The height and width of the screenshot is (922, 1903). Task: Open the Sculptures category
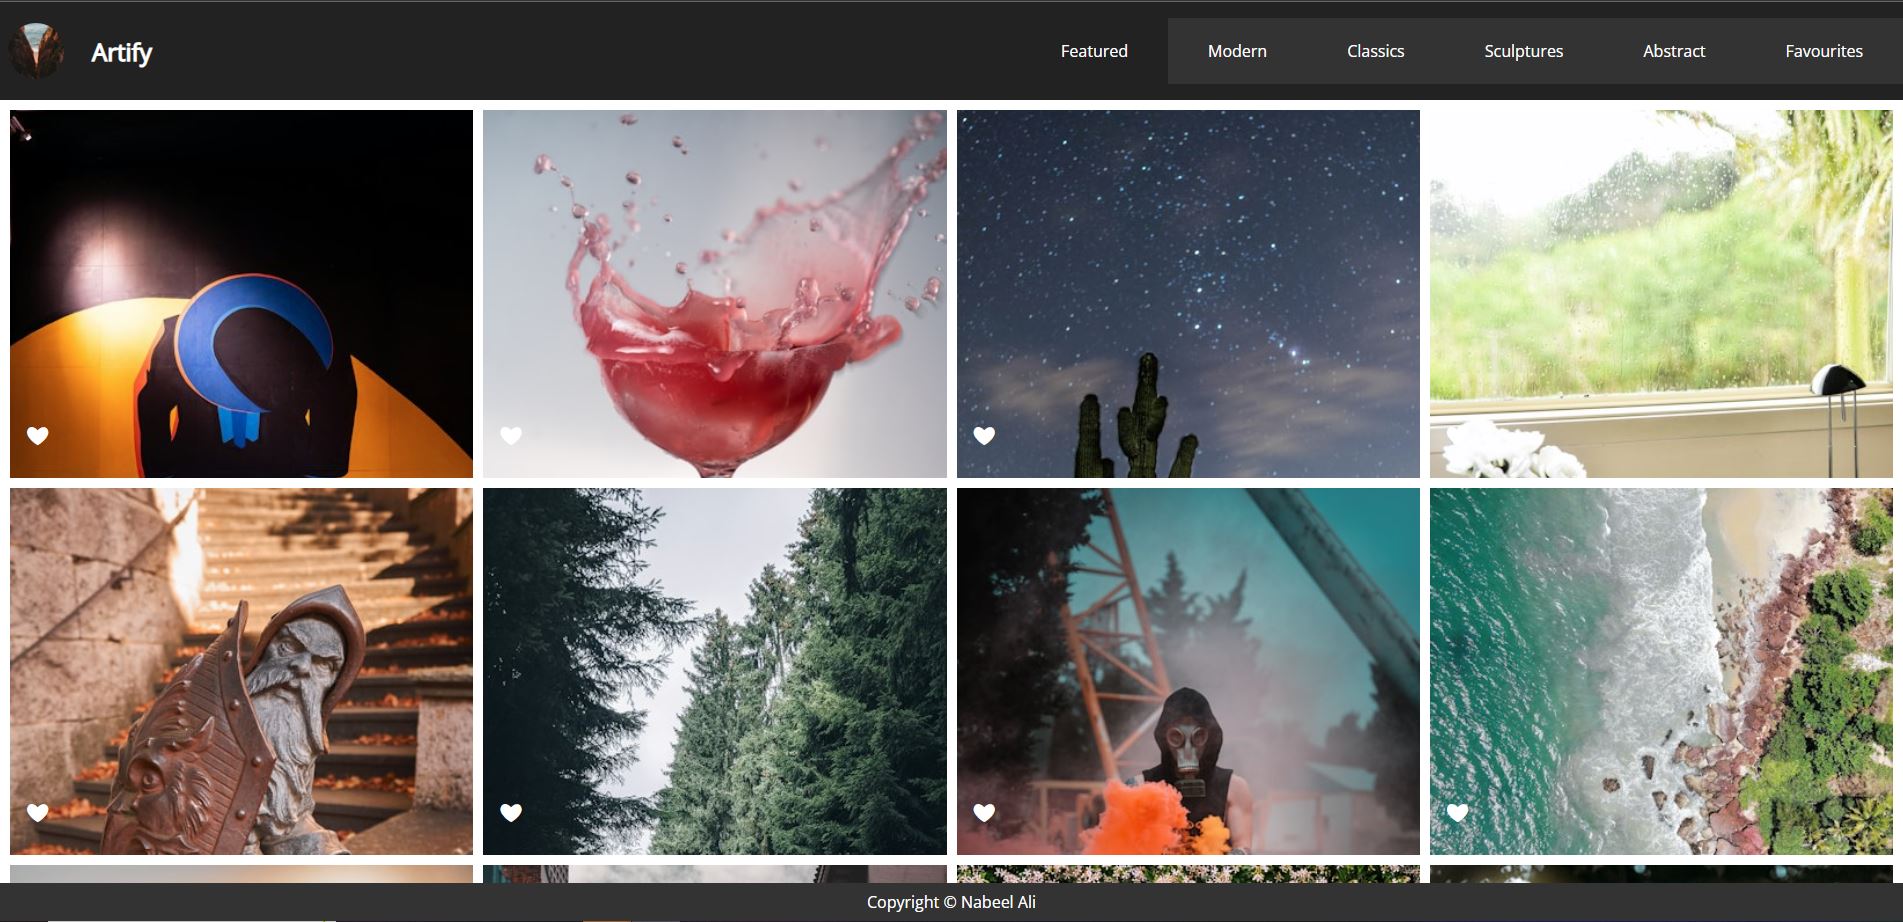(1523, 51)
